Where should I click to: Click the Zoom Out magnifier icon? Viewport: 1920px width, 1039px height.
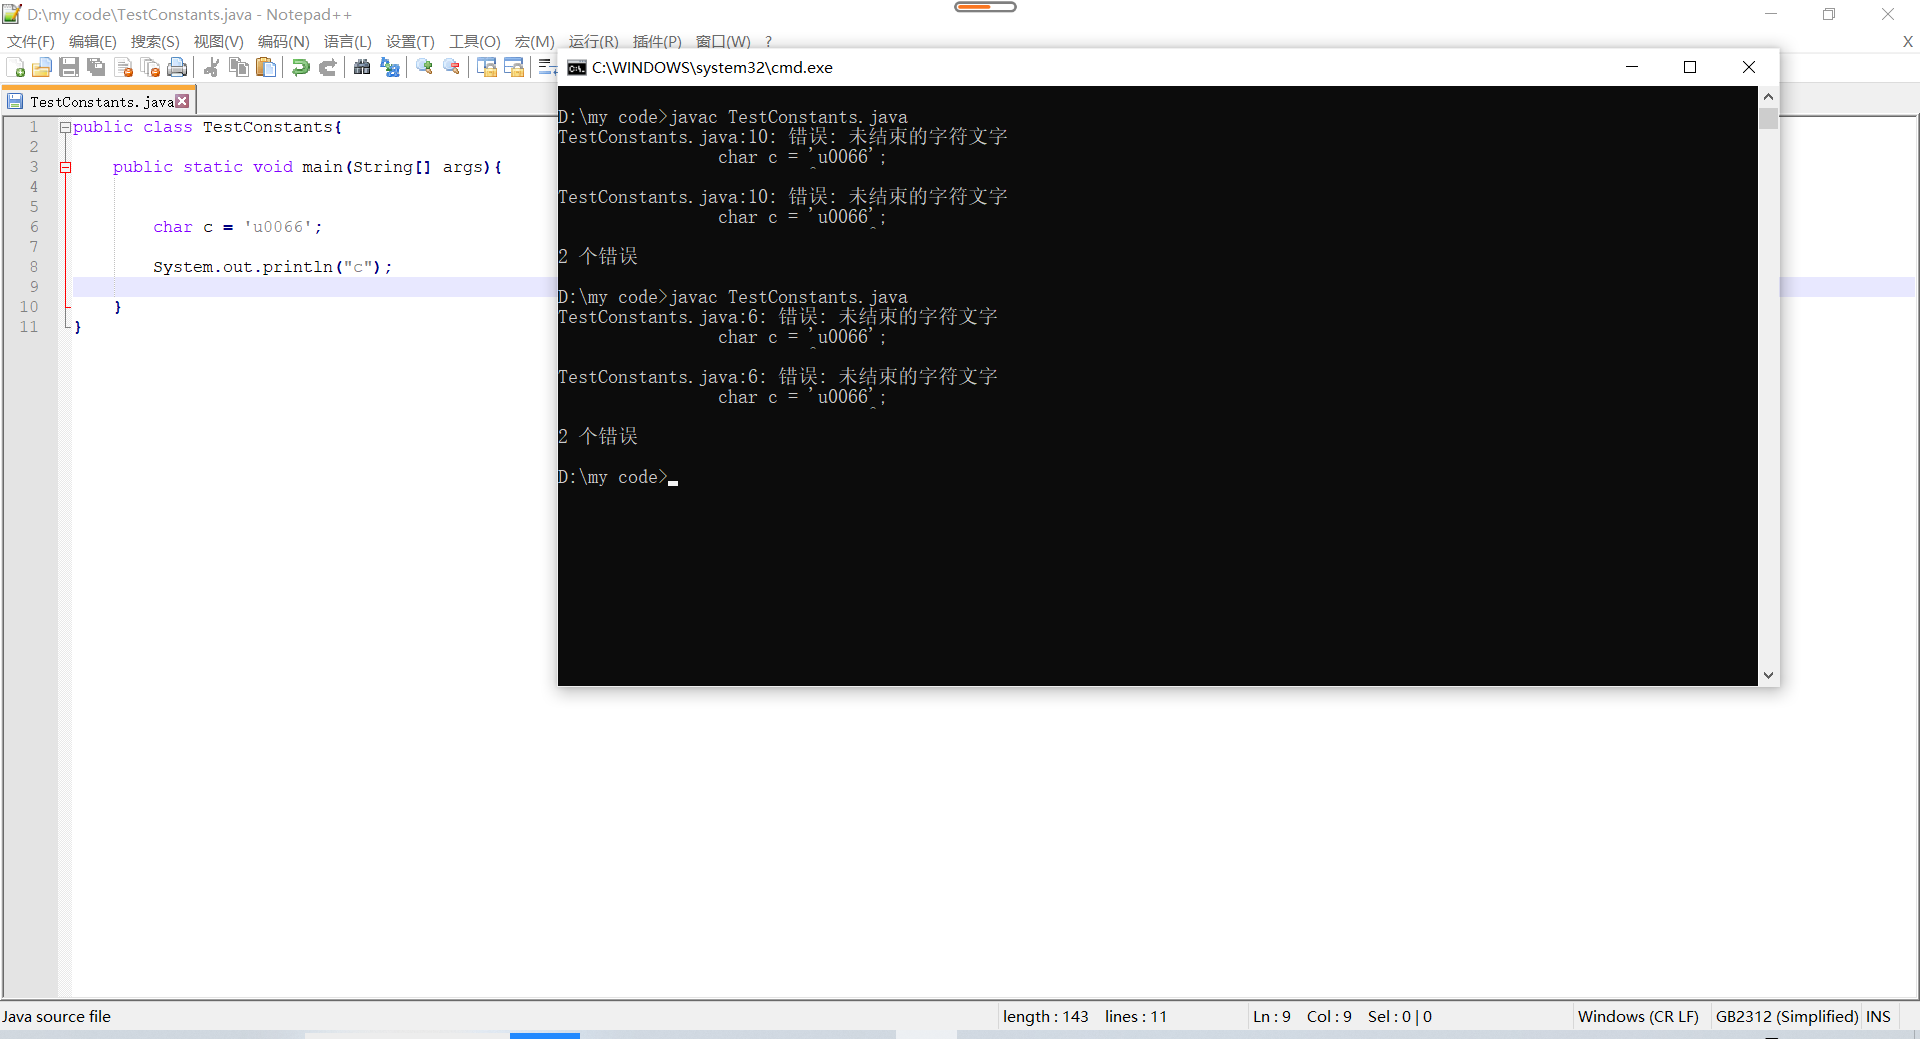tap(452, 67)
